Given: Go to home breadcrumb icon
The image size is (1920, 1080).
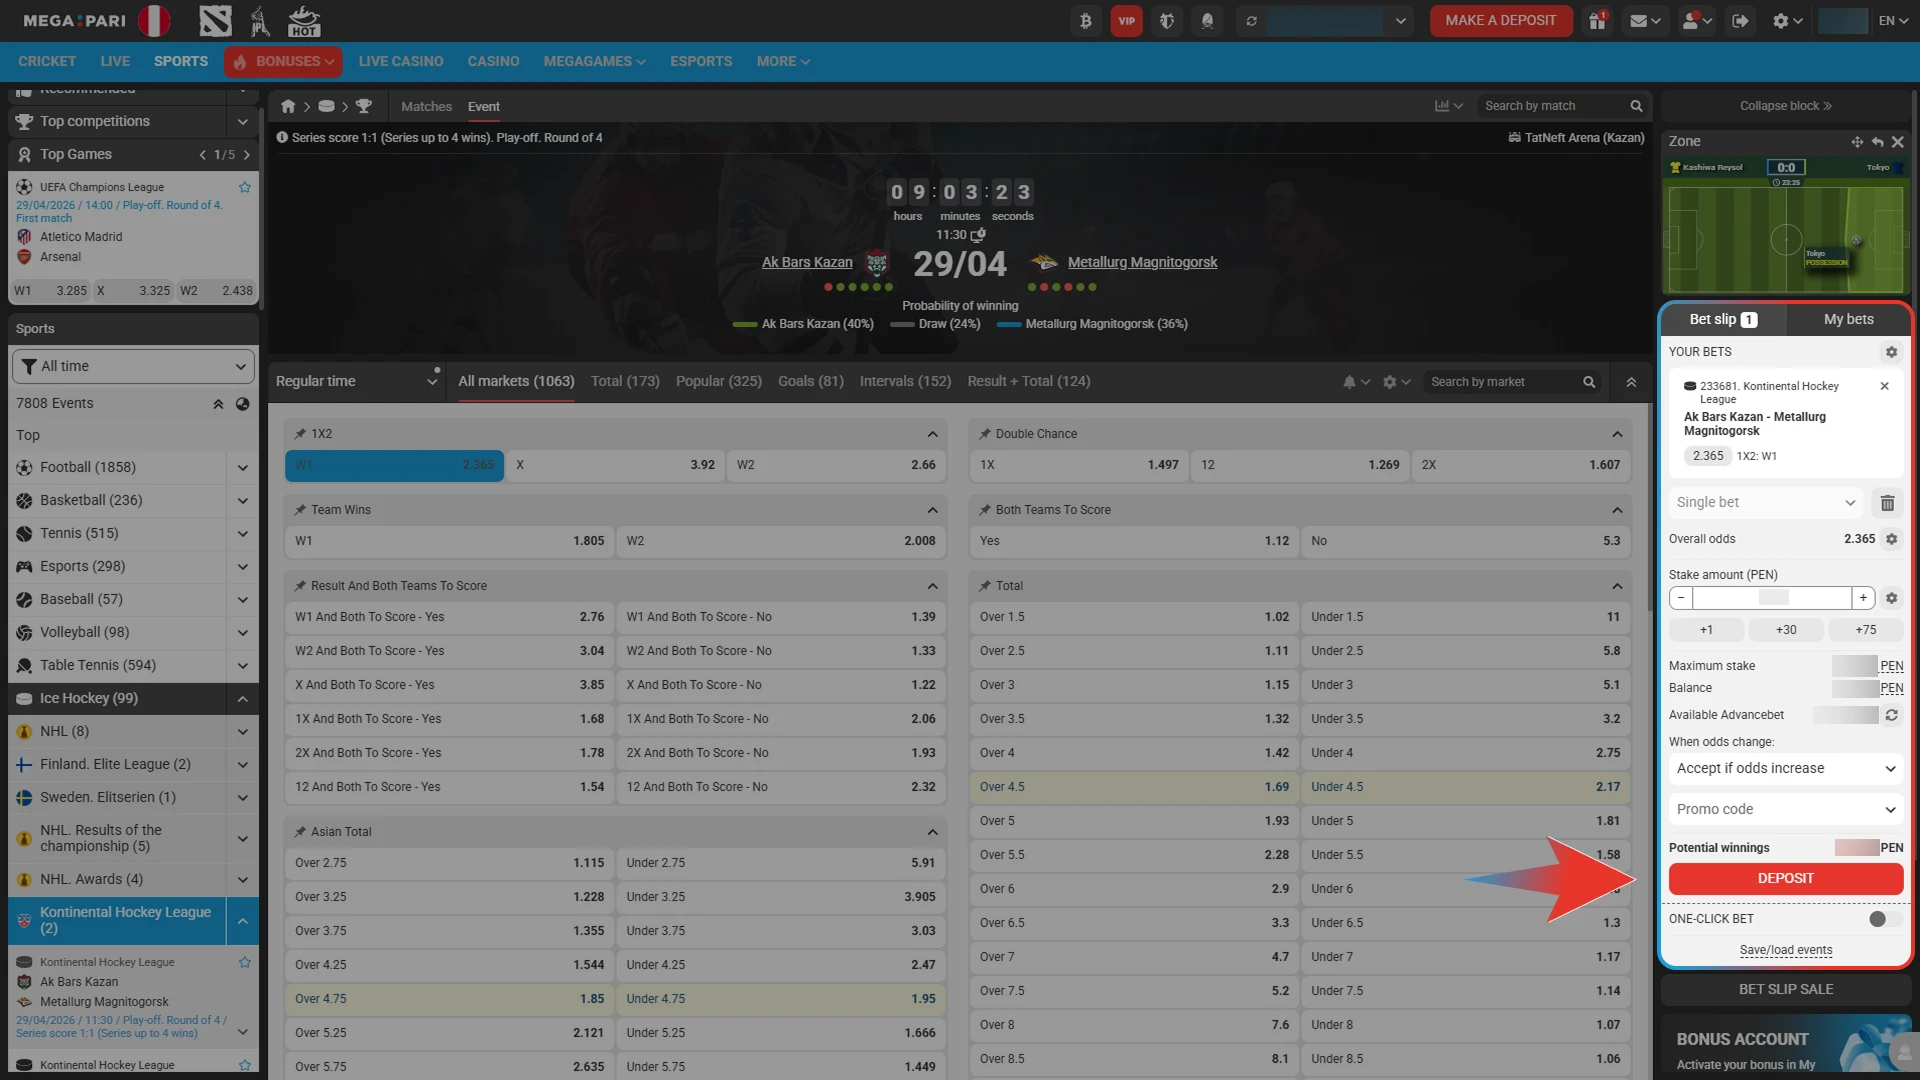Looking at the screenshot, I should tap(288, 106).
